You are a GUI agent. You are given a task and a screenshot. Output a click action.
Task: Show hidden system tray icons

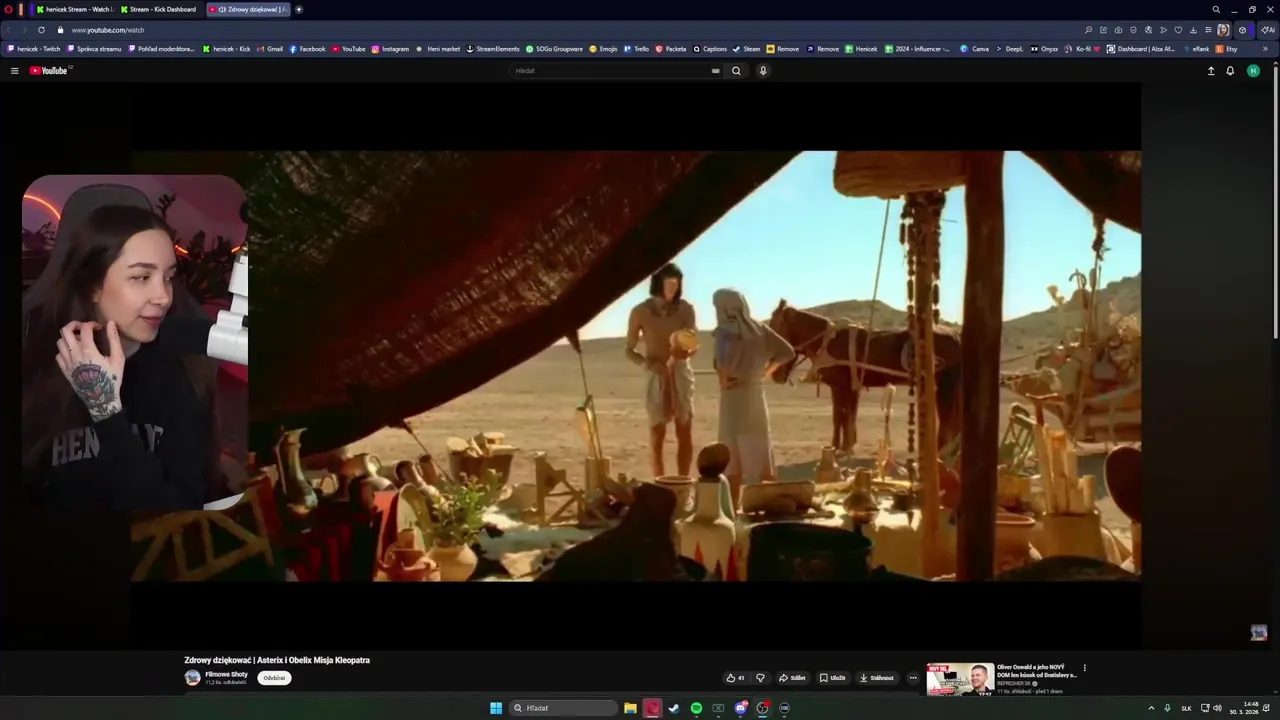pyautogui.click(x=1151, y=708)
